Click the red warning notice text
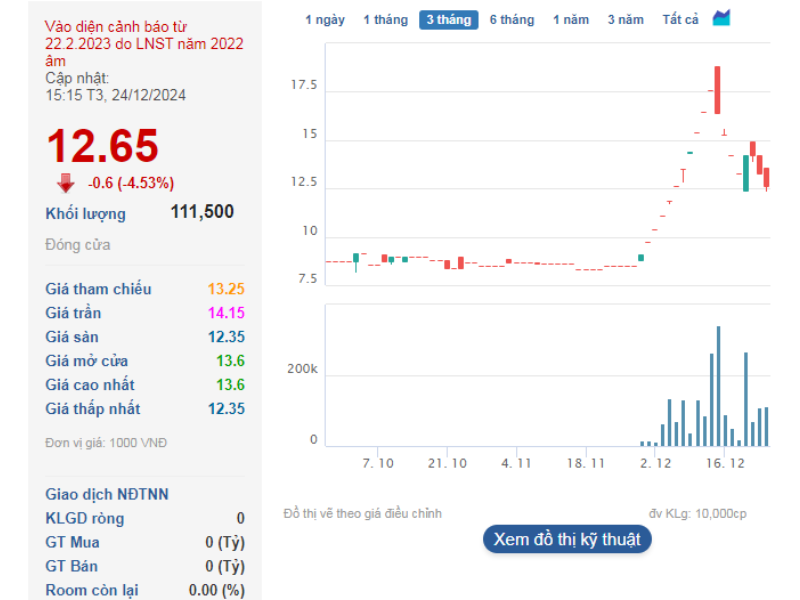Image resolution: width=800 pixels, height=600 pixels. coord(144,43)
